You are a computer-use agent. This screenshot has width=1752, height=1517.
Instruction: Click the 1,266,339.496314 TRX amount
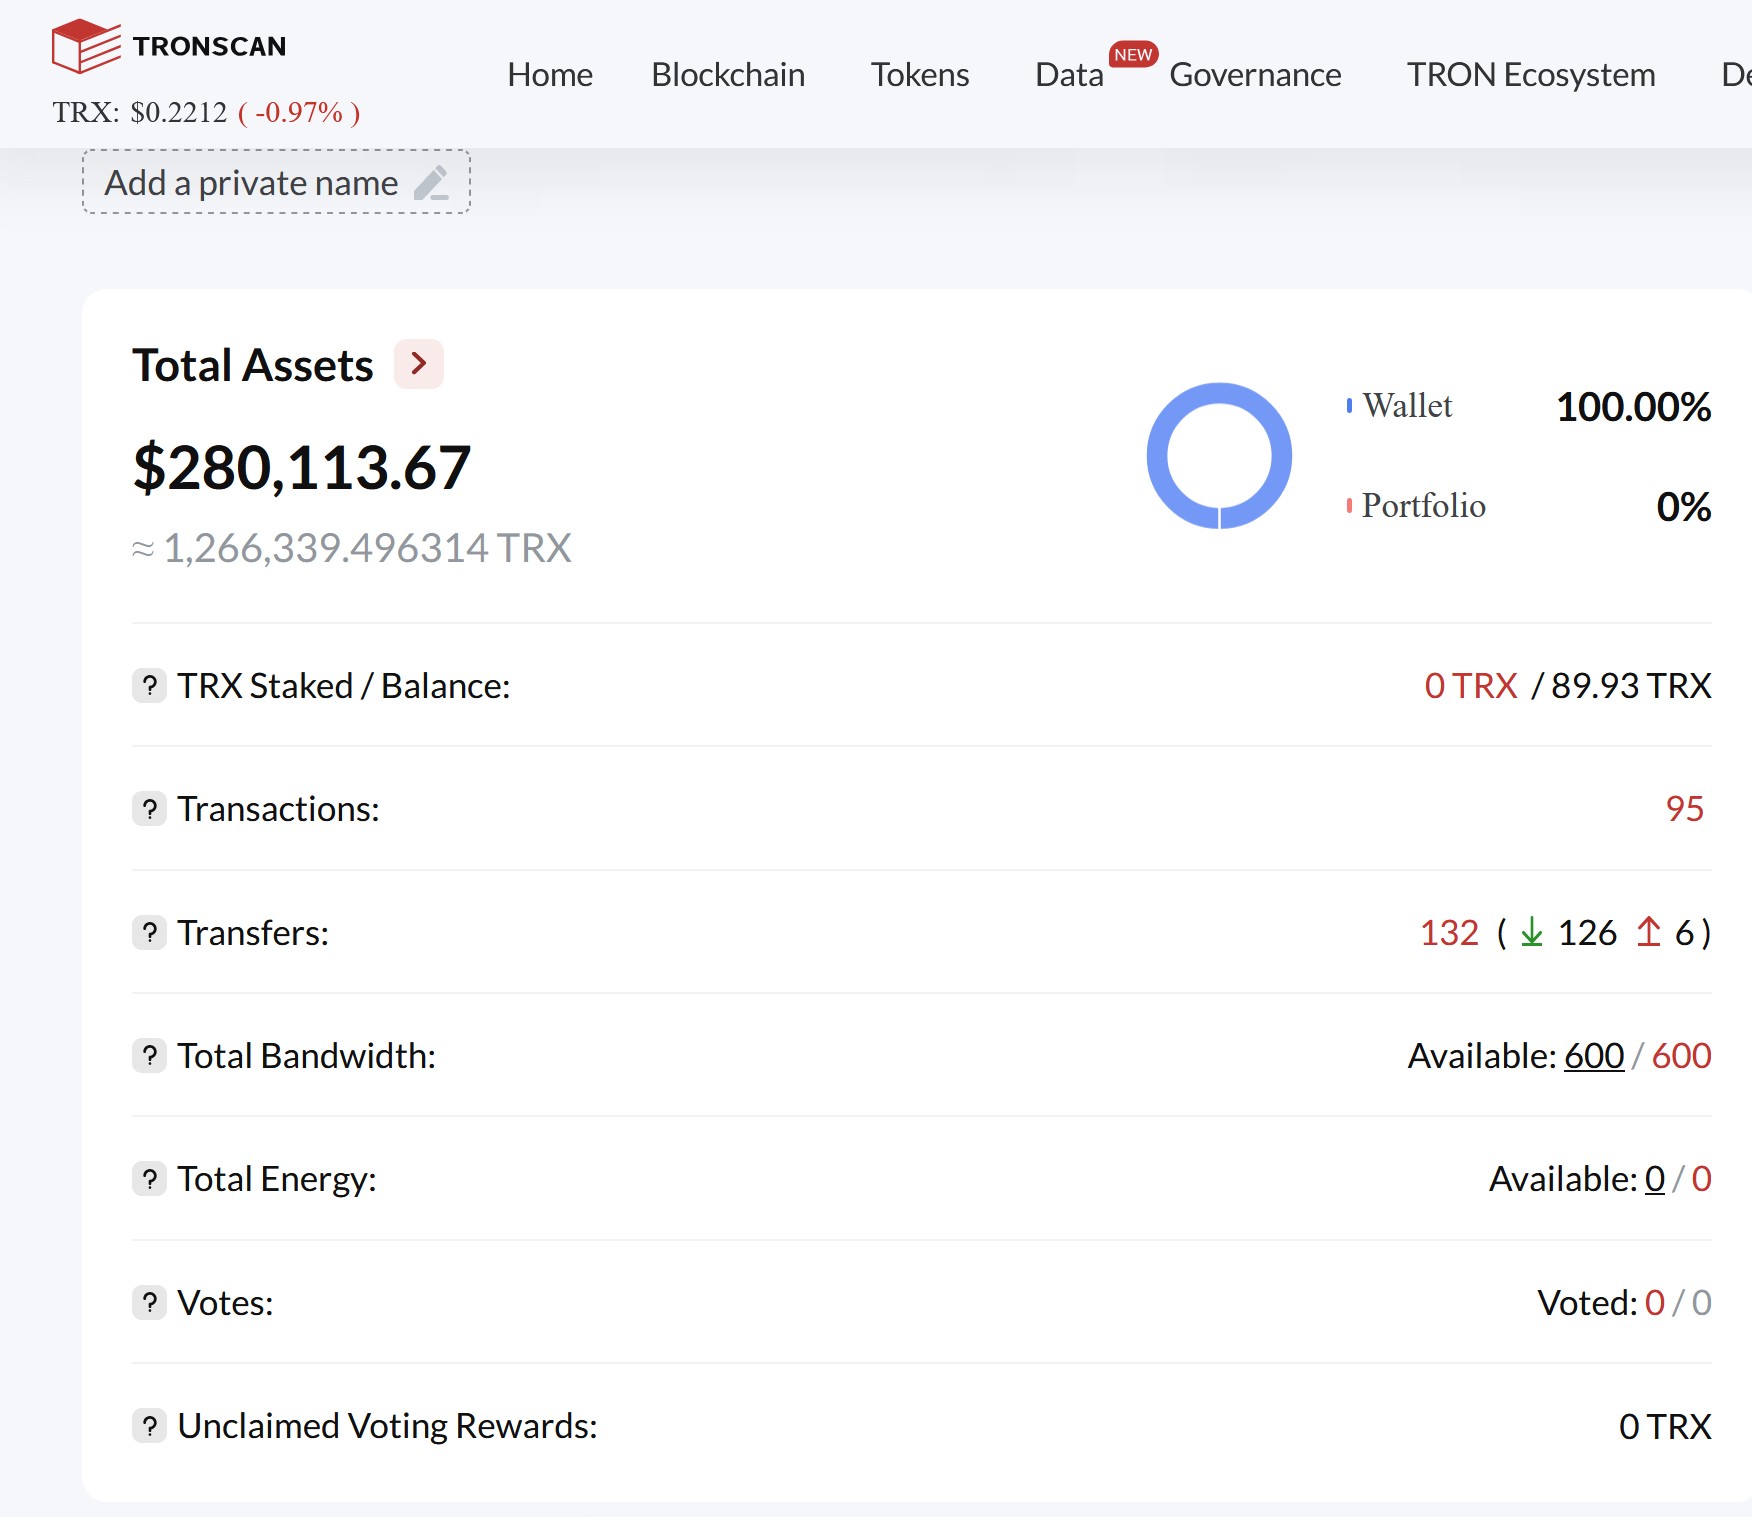(x=367, y=548)
